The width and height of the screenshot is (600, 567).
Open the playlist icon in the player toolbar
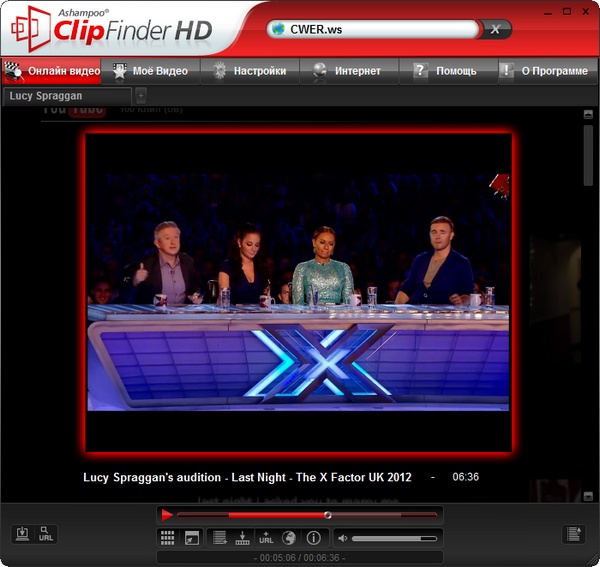click(x=220, y=538)
